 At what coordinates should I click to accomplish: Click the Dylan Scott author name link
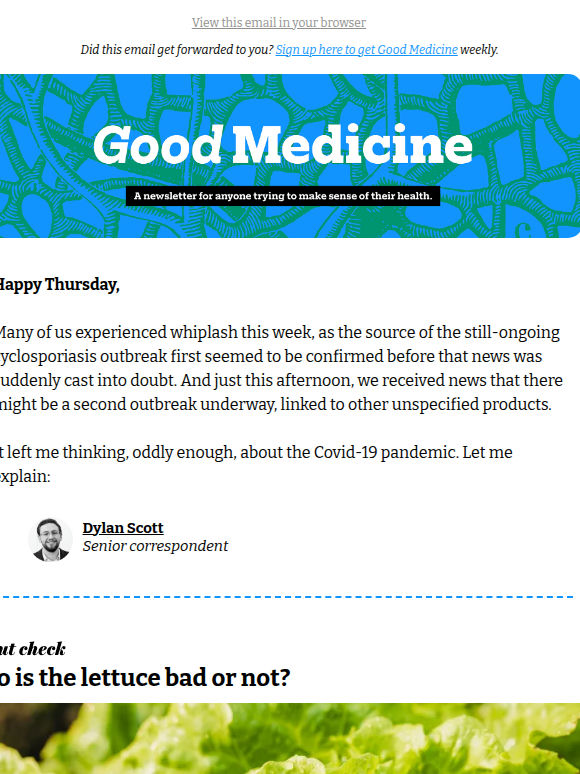123,528
